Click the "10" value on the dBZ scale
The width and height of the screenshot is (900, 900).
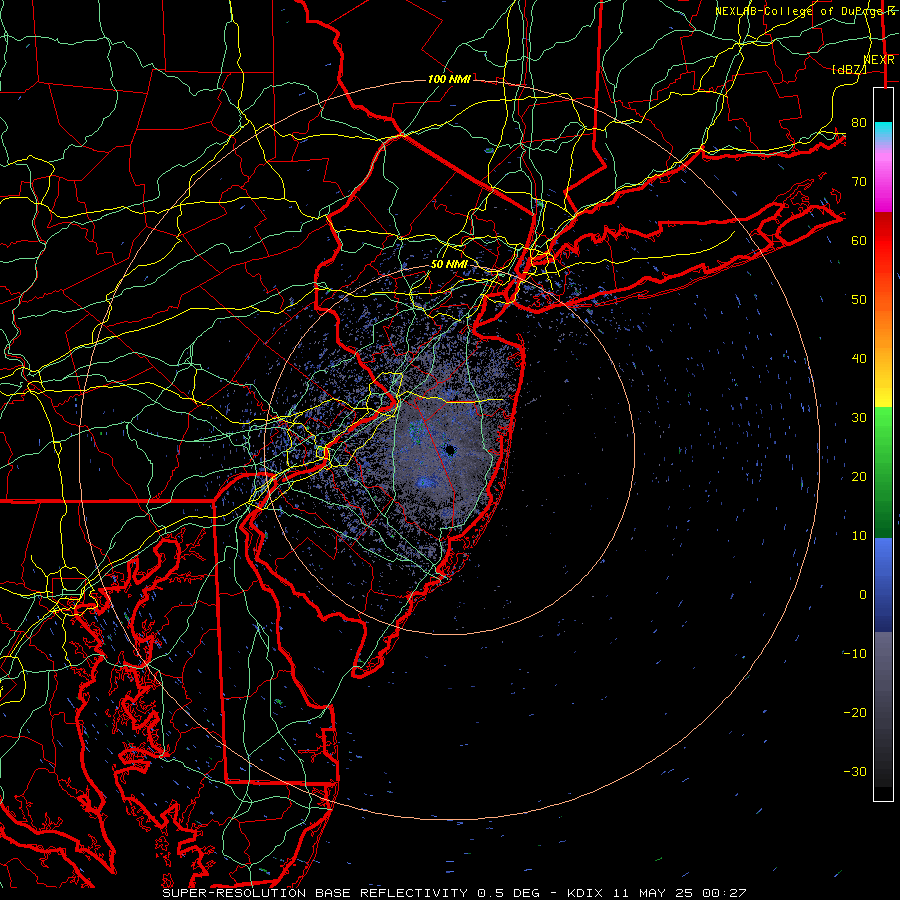[x=859, y=536]
